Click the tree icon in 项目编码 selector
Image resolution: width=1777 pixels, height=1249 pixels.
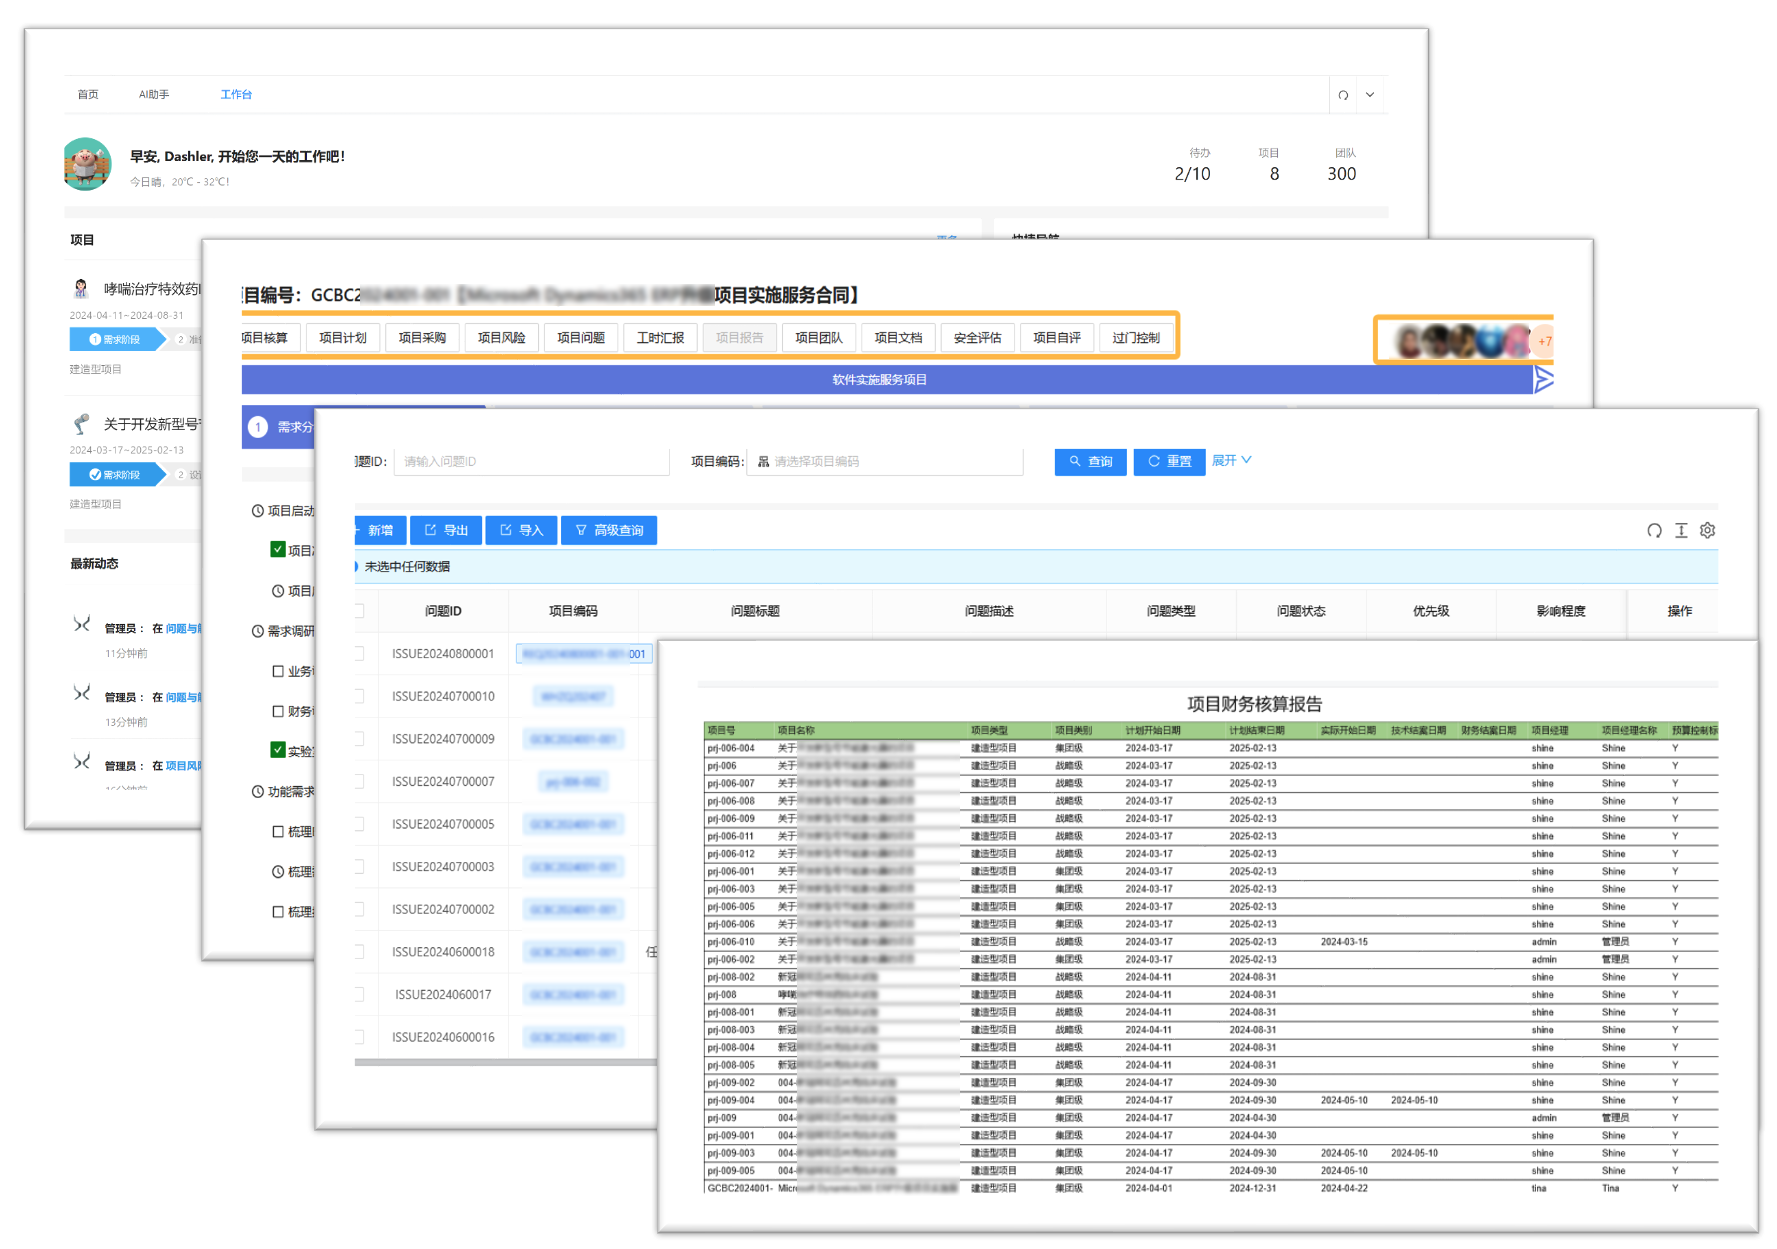coord(763,461)
